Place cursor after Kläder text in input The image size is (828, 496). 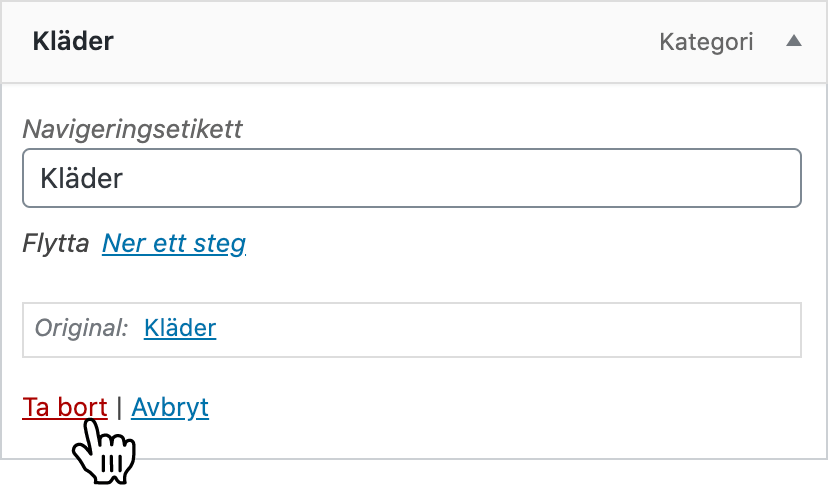[126, 178]
